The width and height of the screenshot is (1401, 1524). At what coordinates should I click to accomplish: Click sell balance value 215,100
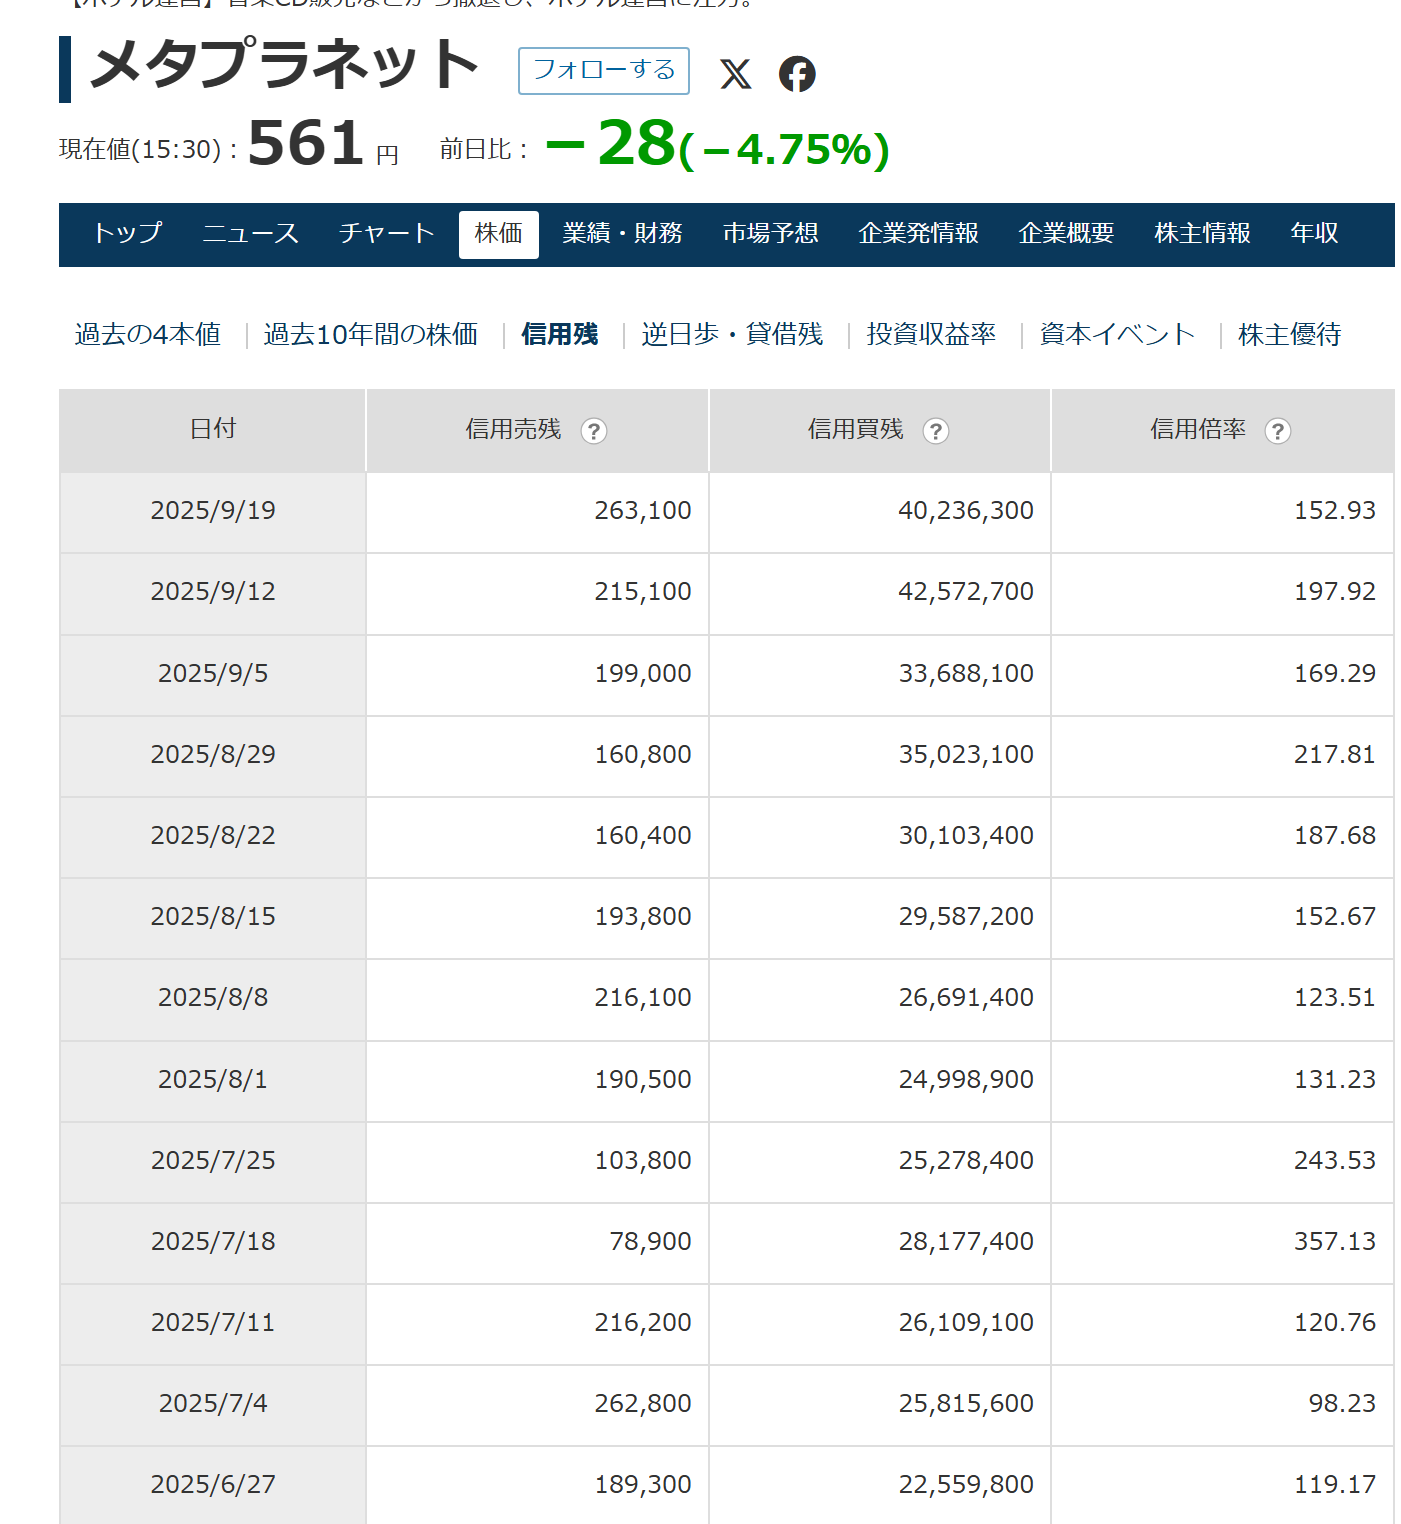643,592
